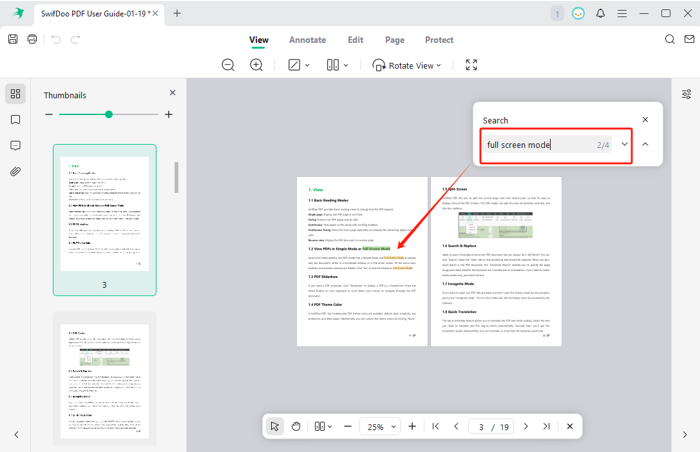Open the Thumbnails sidebar panel icon

(16, 94)
